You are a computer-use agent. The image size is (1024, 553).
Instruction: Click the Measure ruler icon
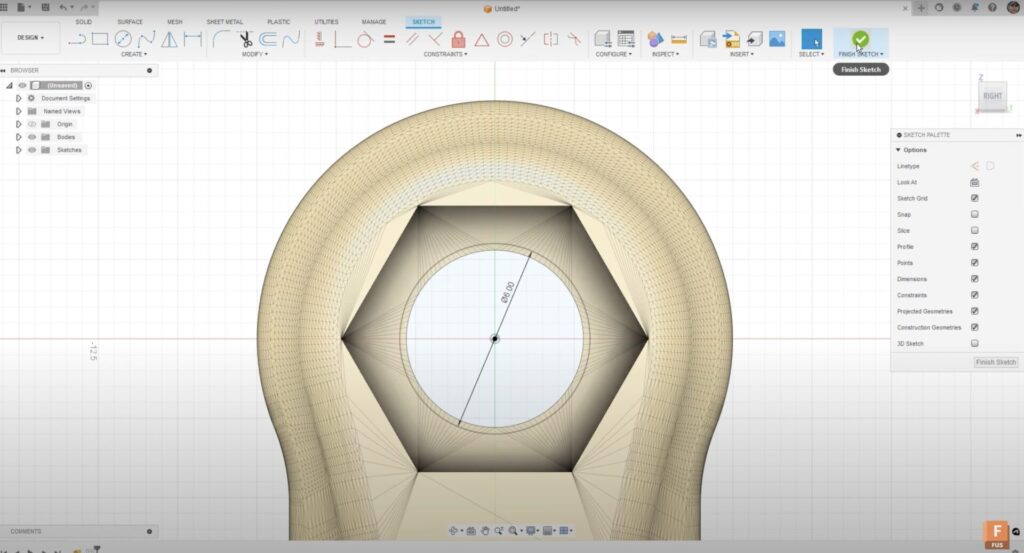click(679, 40)
